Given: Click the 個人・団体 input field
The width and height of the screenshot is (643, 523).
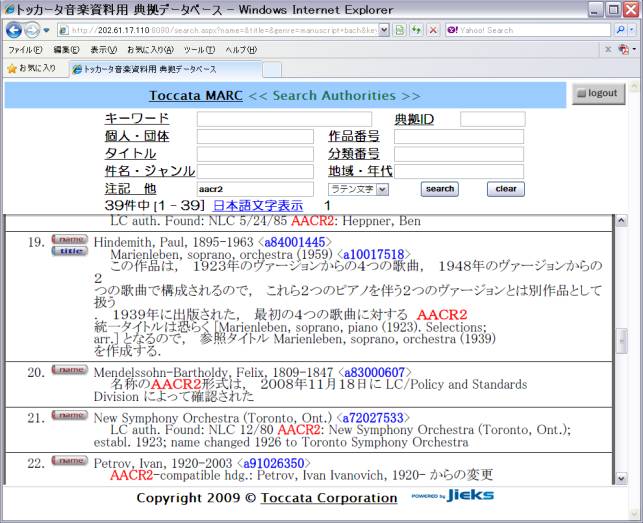Looking at the screenshot, I should 255,137.
